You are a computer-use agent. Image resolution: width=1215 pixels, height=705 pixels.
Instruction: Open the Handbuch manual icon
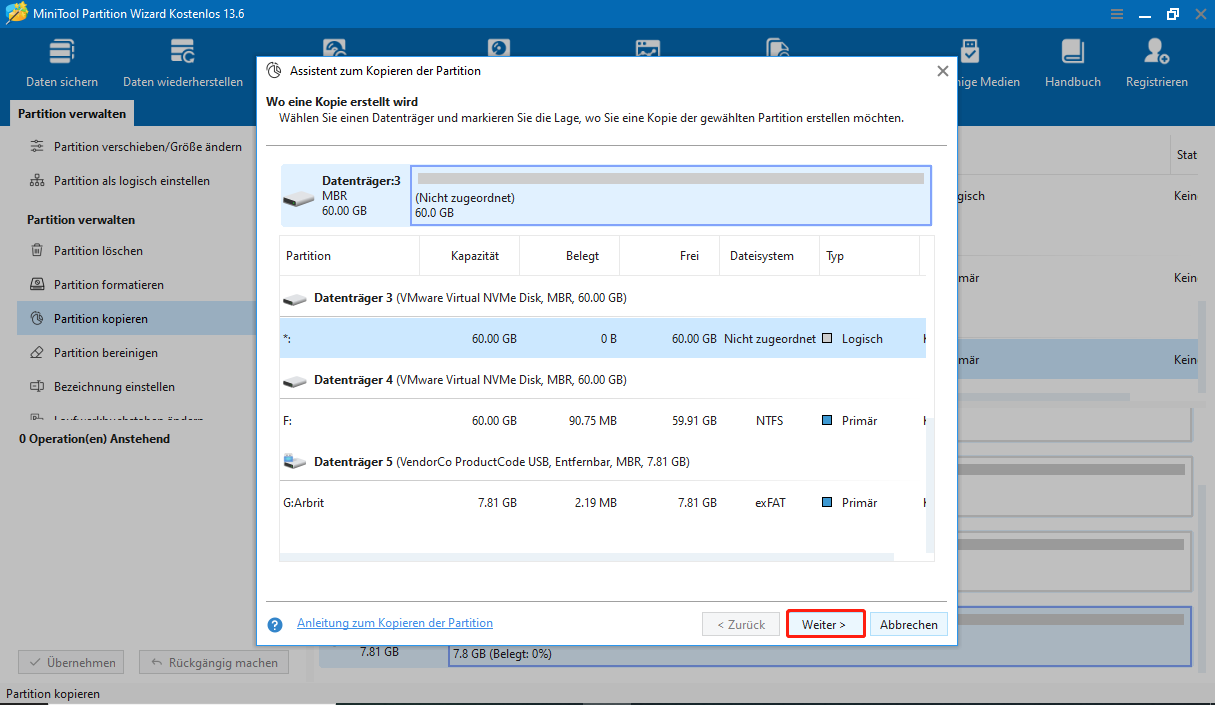[1073, 63]
